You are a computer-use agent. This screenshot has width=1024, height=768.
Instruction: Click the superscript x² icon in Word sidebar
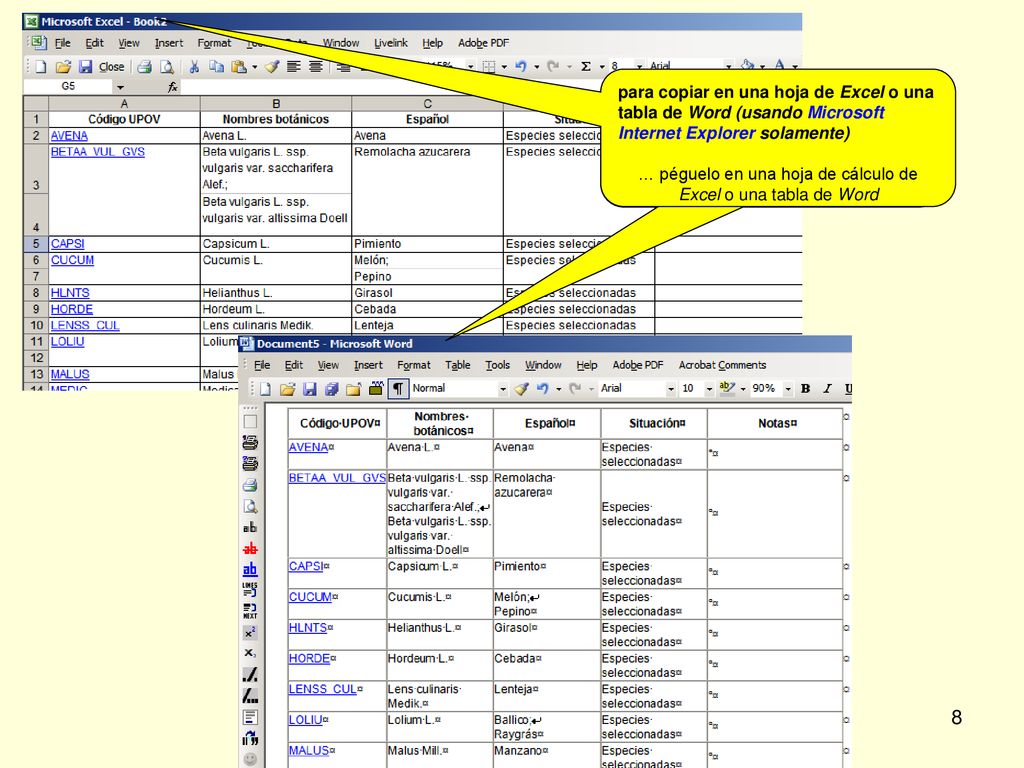tap(250, 633)
